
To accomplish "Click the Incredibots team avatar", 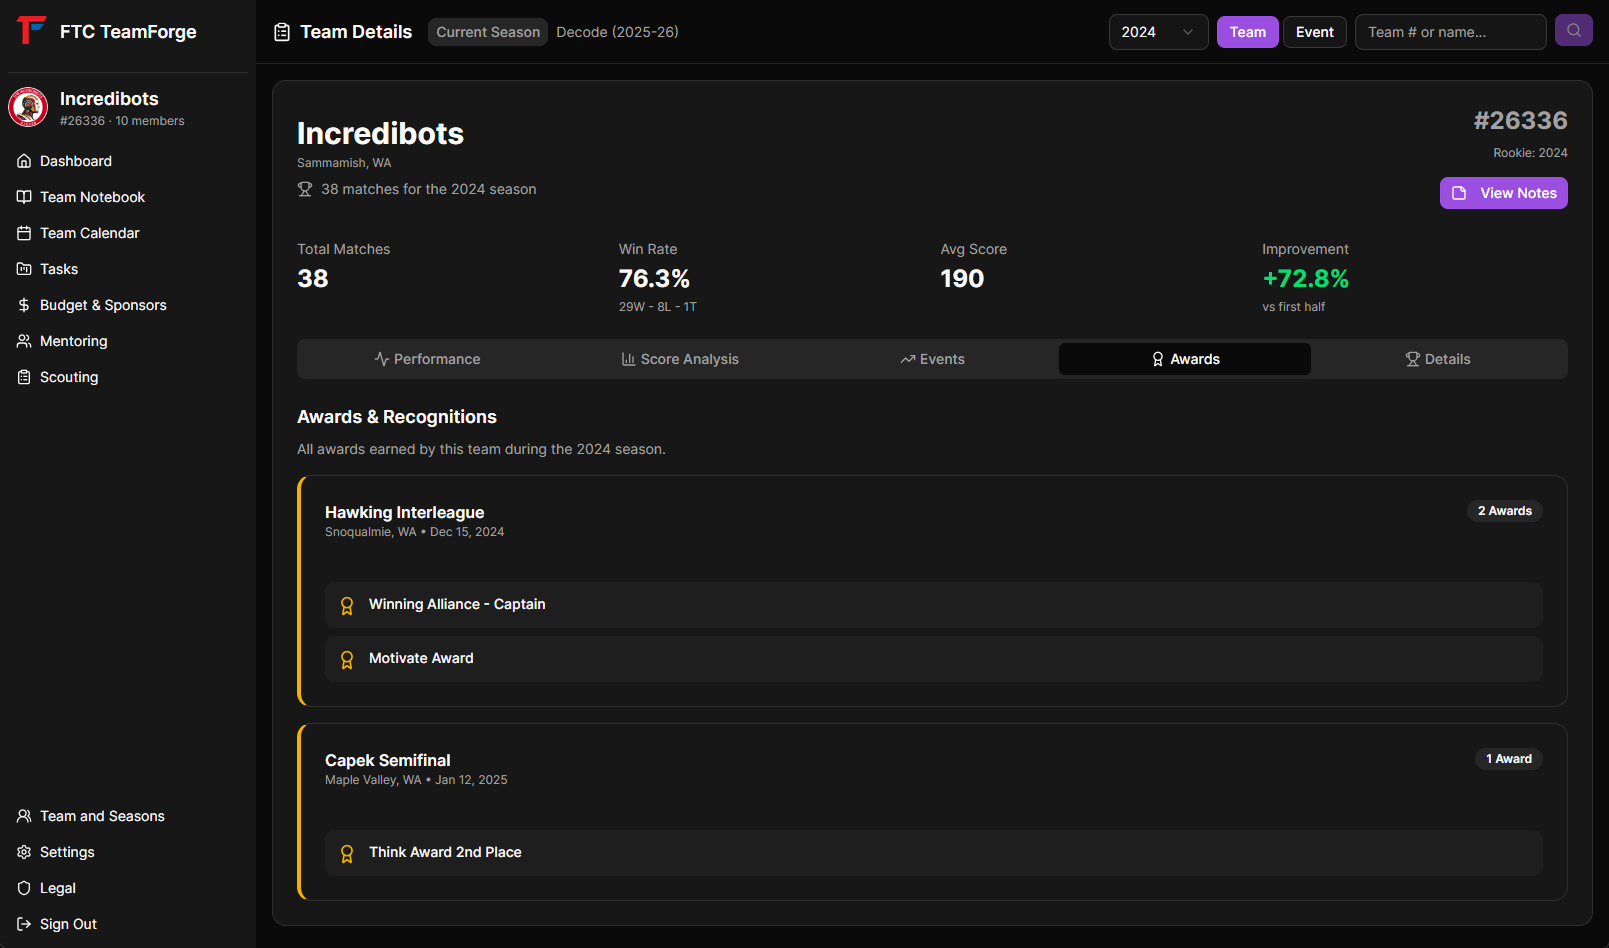I will (28, 107).
